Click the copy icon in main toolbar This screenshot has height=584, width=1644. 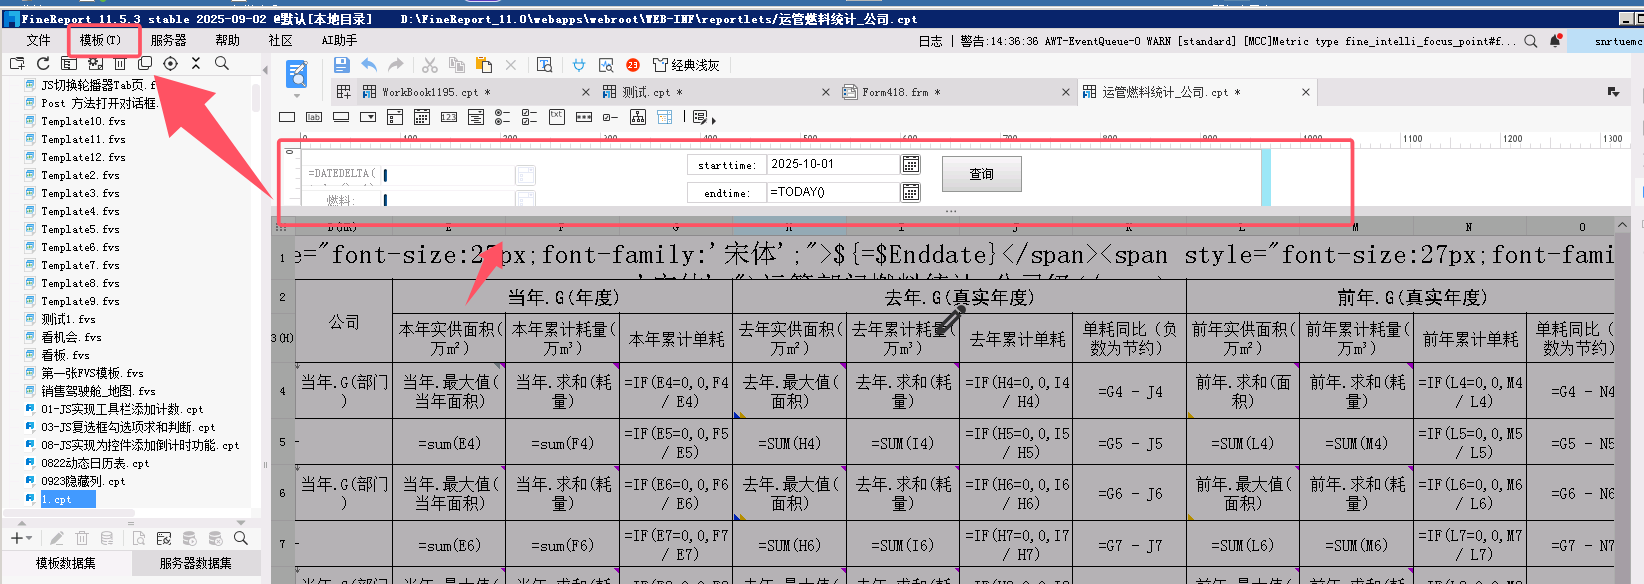457,65
